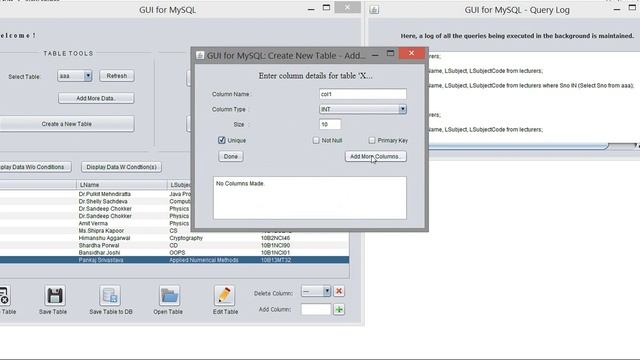
Task: Click the green plus add column icon
Action: 339,309
